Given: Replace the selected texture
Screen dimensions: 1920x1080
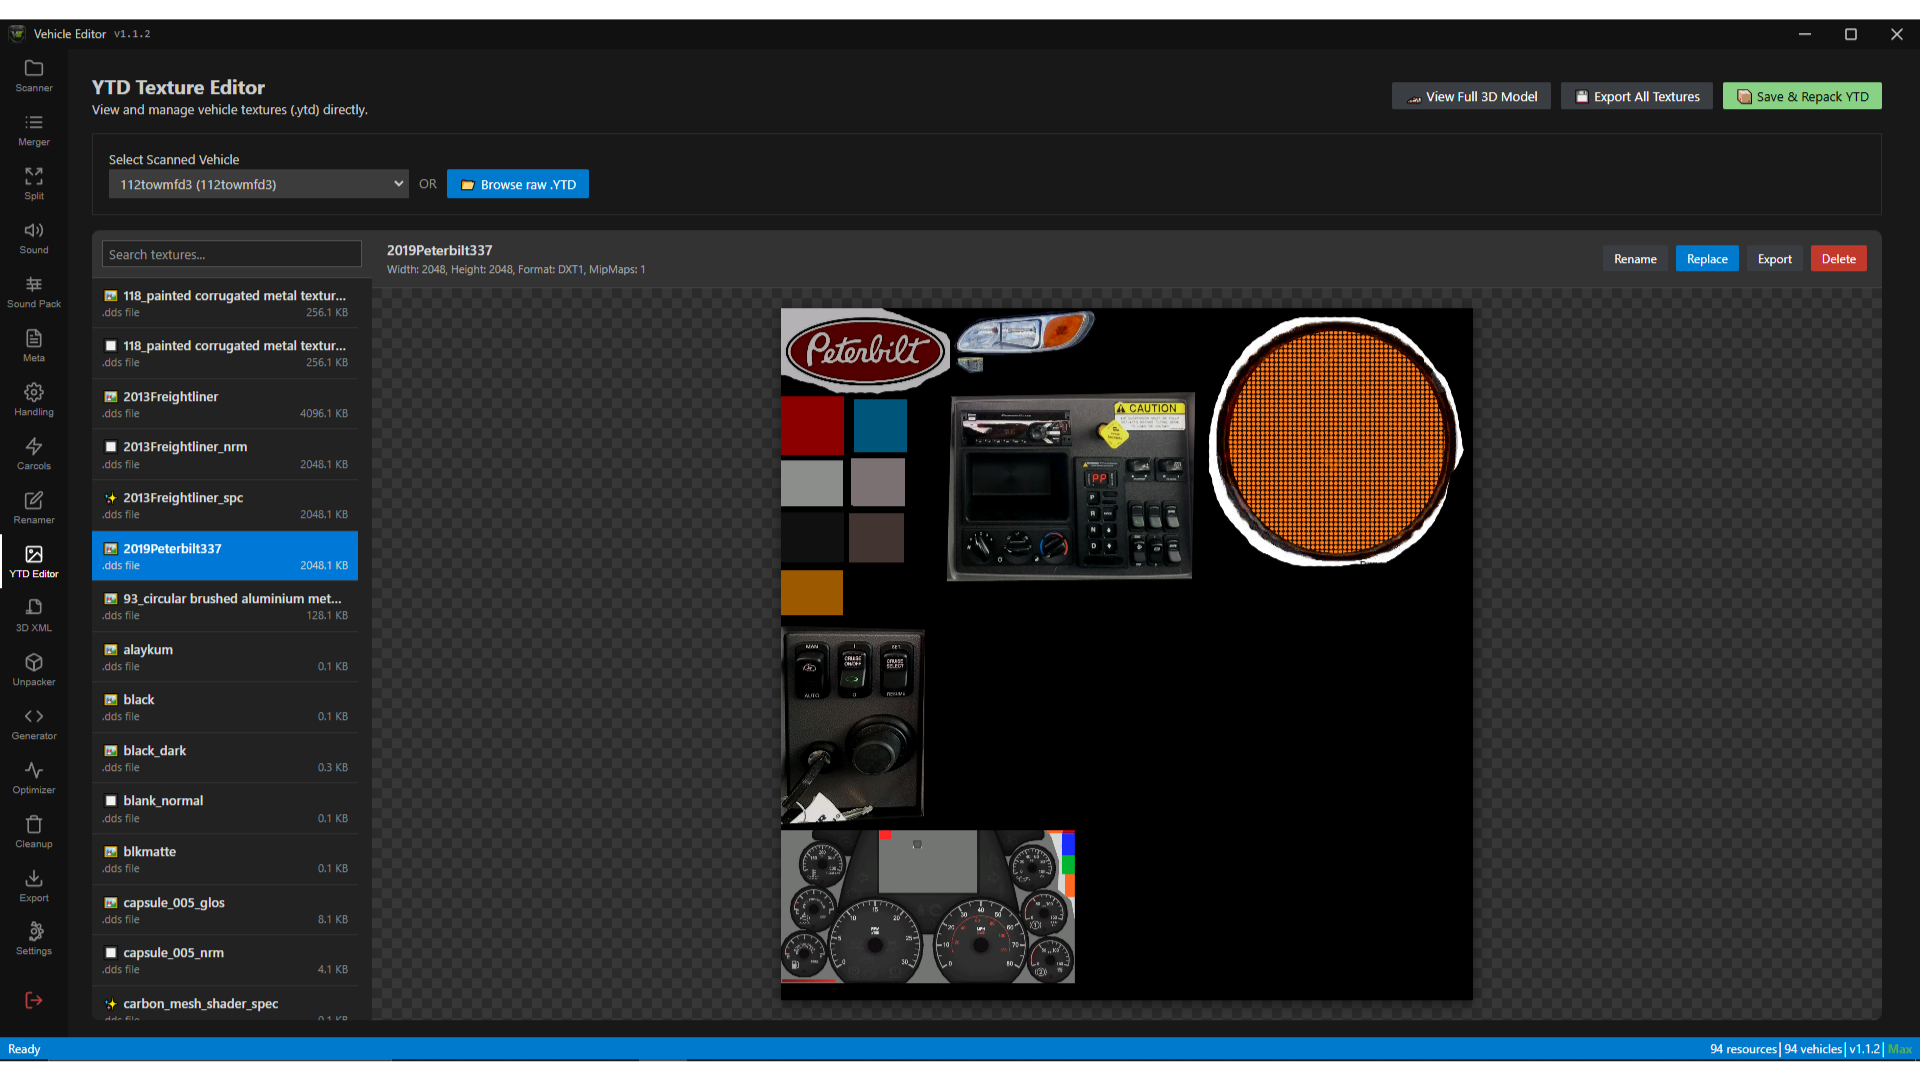Looking at the screenshot, I should (1707, 259).
